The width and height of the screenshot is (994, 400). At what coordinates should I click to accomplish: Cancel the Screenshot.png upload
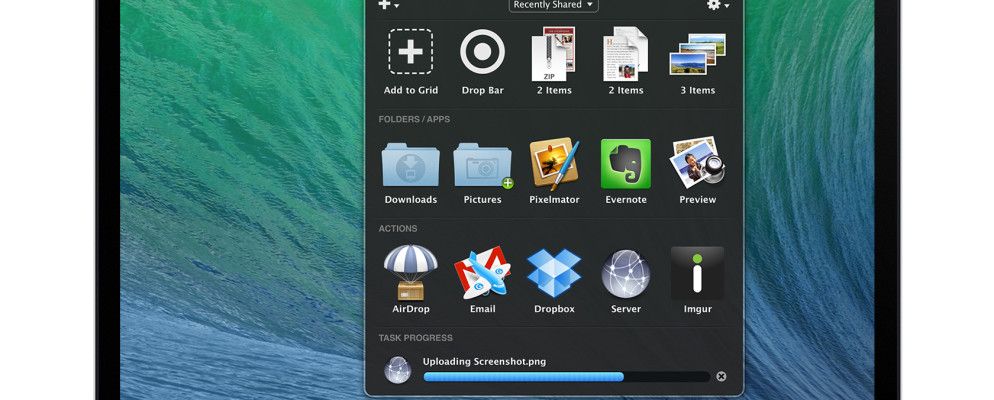click(721, 377)
